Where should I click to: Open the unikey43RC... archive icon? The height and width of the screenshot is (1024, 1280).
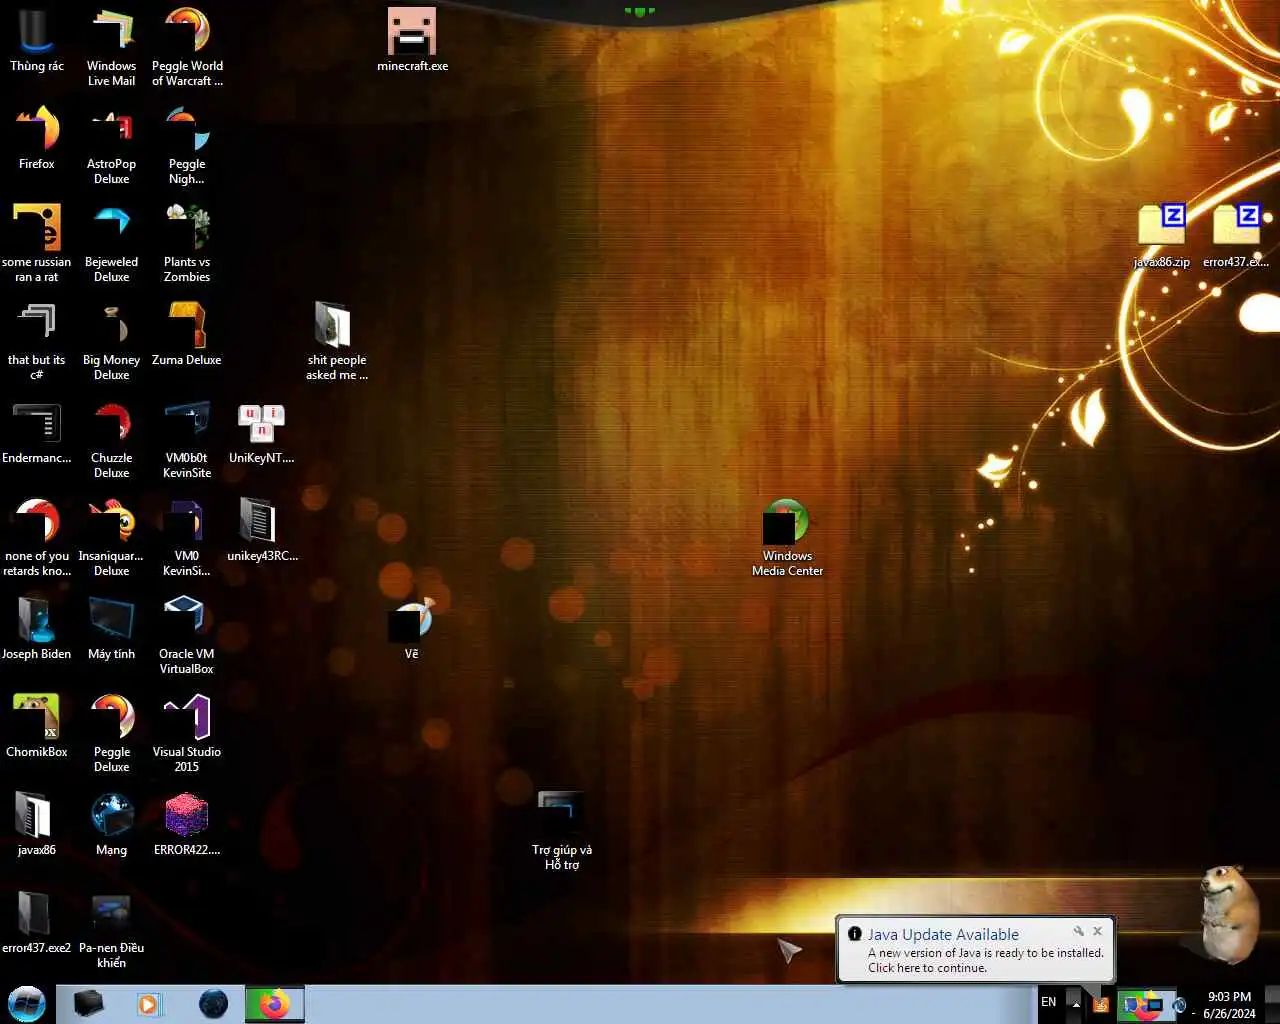(x=262, y=531)
